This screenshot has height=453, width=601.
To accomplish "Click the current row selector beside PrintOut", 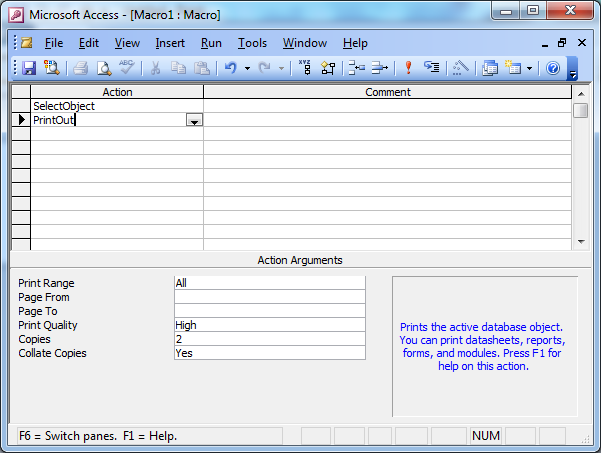I will 21,120.
